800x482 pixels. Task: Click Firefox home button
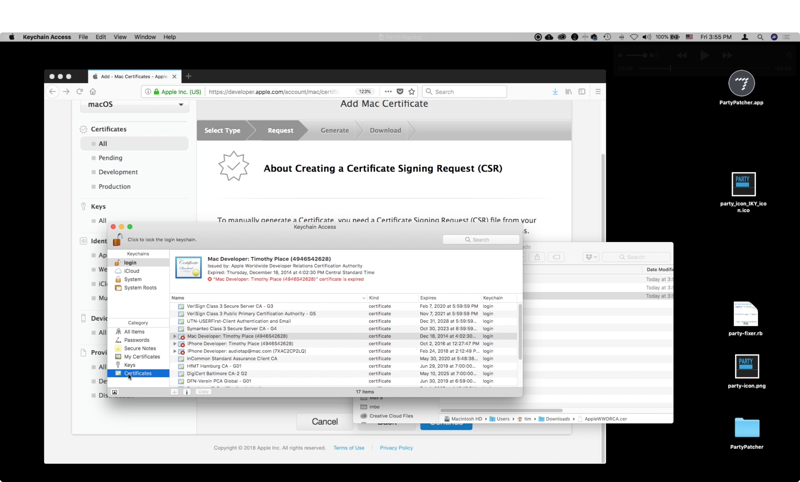[93, 92]
